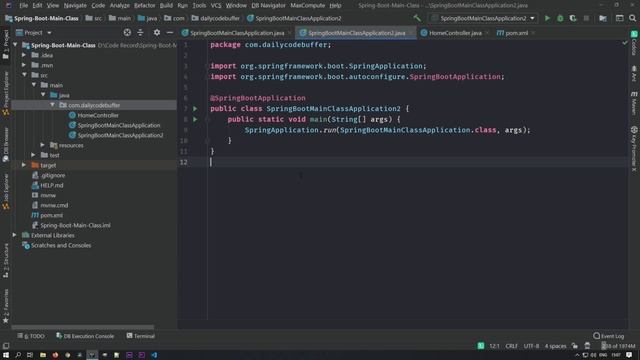Click UTF-8 encoding in status bar

[531, 346]
